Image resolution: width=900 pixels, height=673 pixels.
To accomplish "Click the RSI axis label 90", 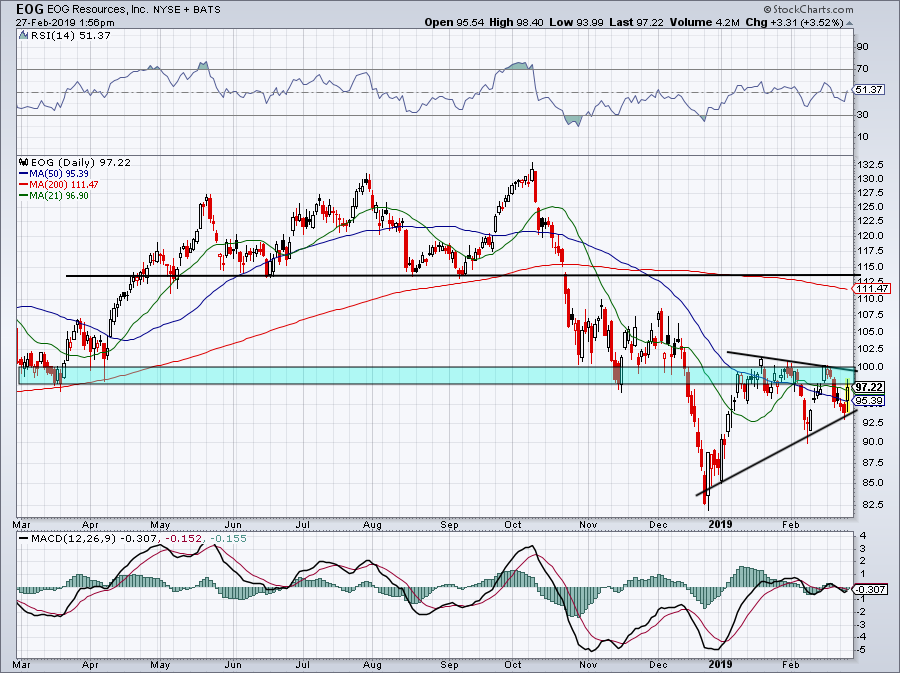I will pos(863,46).
